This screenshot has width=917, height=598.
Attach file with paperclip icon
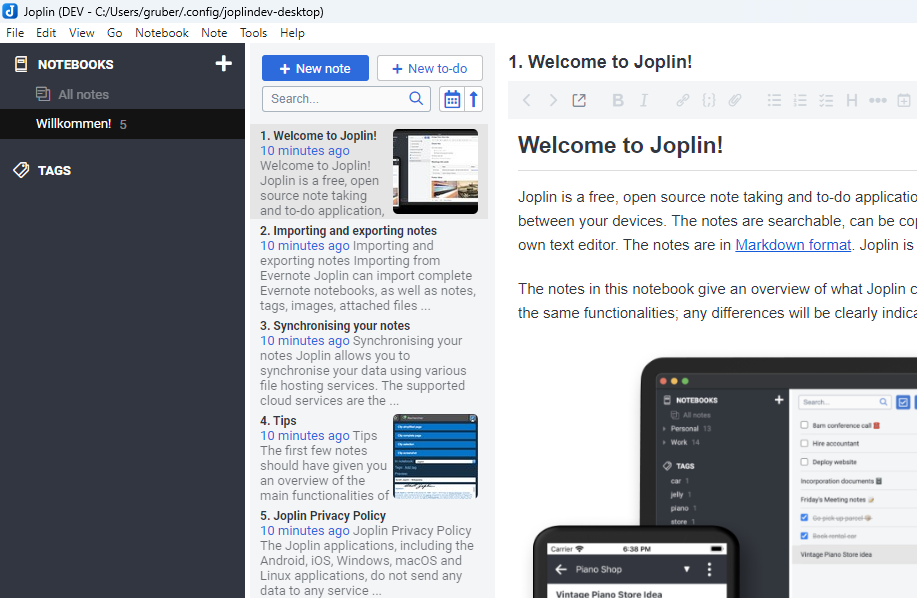click(735, 101)
